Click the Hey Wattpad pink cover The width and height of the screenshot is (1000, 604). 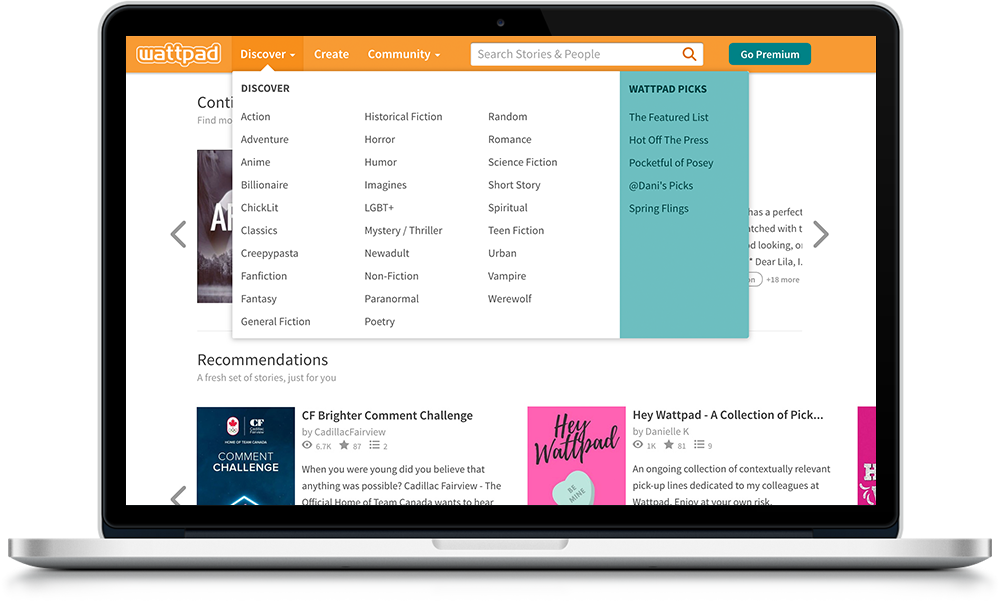pos(577,455)
